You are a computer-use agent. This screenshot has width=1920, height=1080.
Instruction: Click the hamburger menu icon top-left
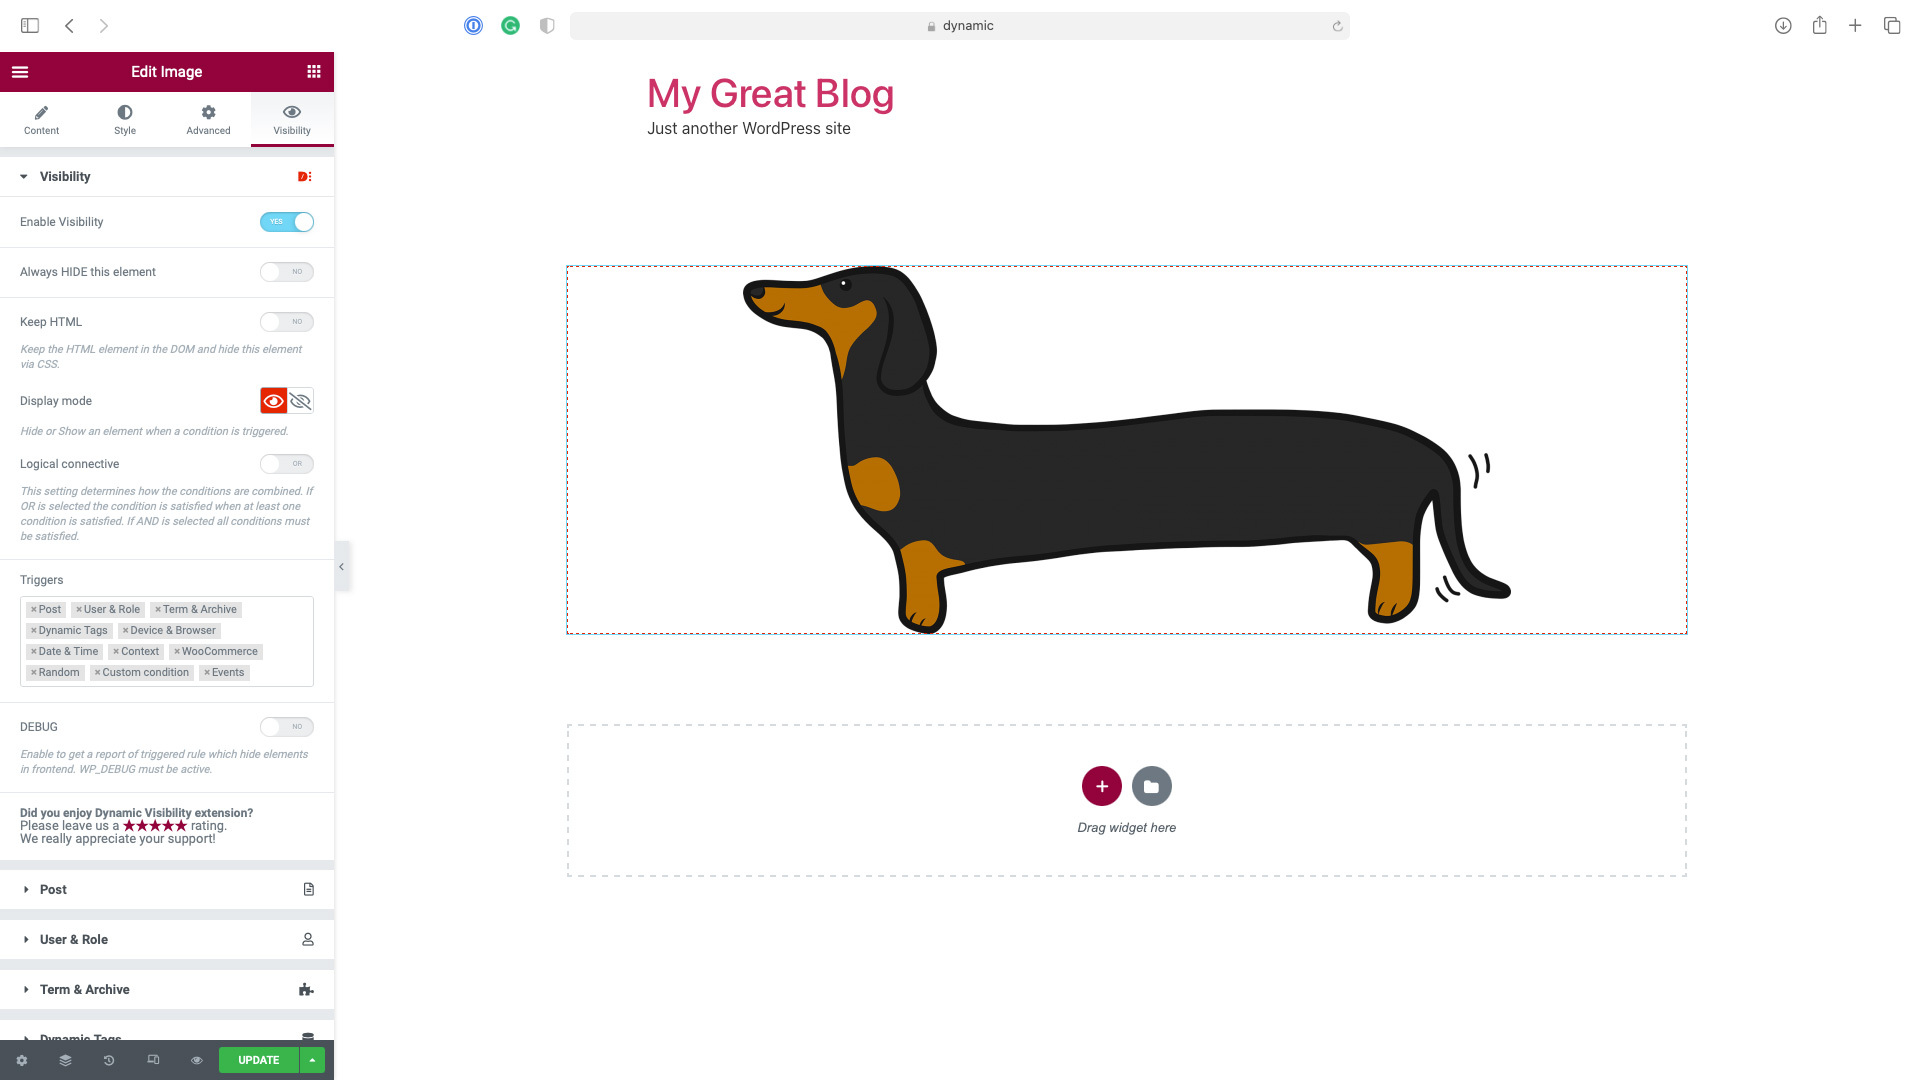[x=20, y=71]
